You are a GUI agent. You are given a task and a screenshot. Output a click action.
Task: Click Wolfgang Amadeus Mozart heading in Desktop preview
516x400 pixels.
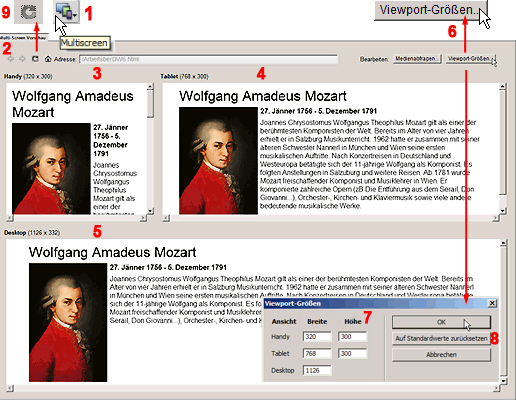click(x=112, y=252)
